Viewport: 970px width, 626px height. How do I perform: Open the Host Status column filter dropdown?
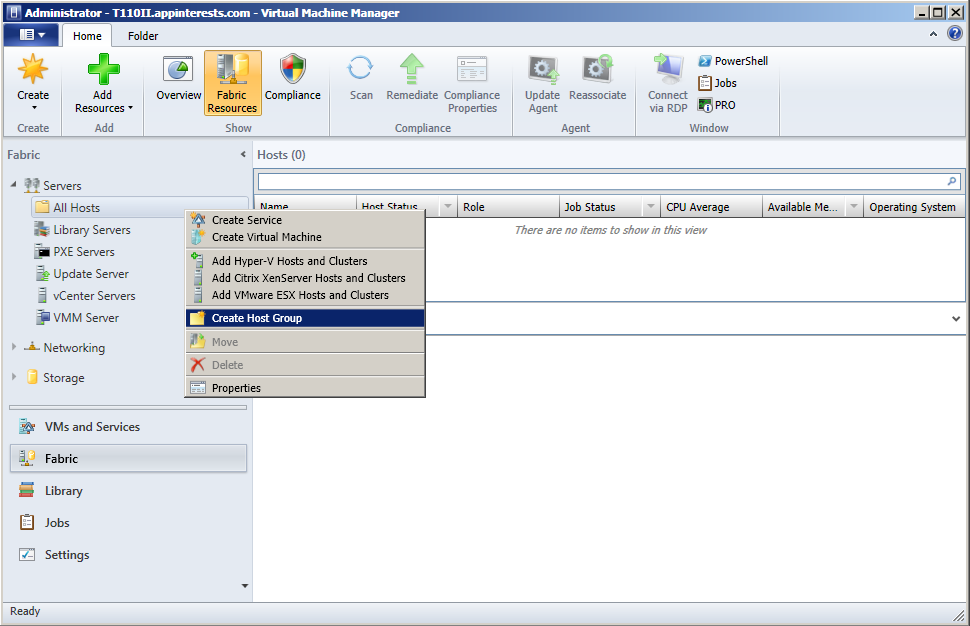tap(448, 207)
